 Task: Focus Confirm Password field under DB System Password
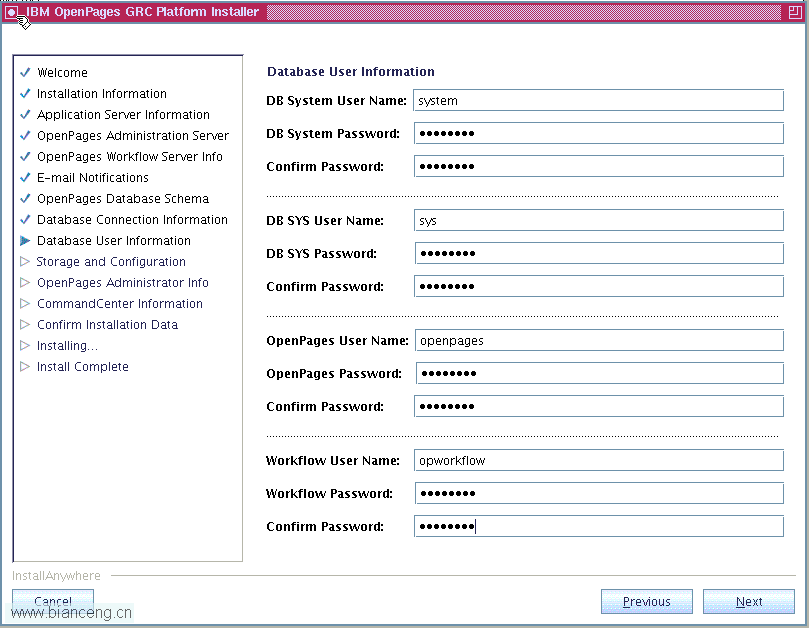click(x=598, y=167)
